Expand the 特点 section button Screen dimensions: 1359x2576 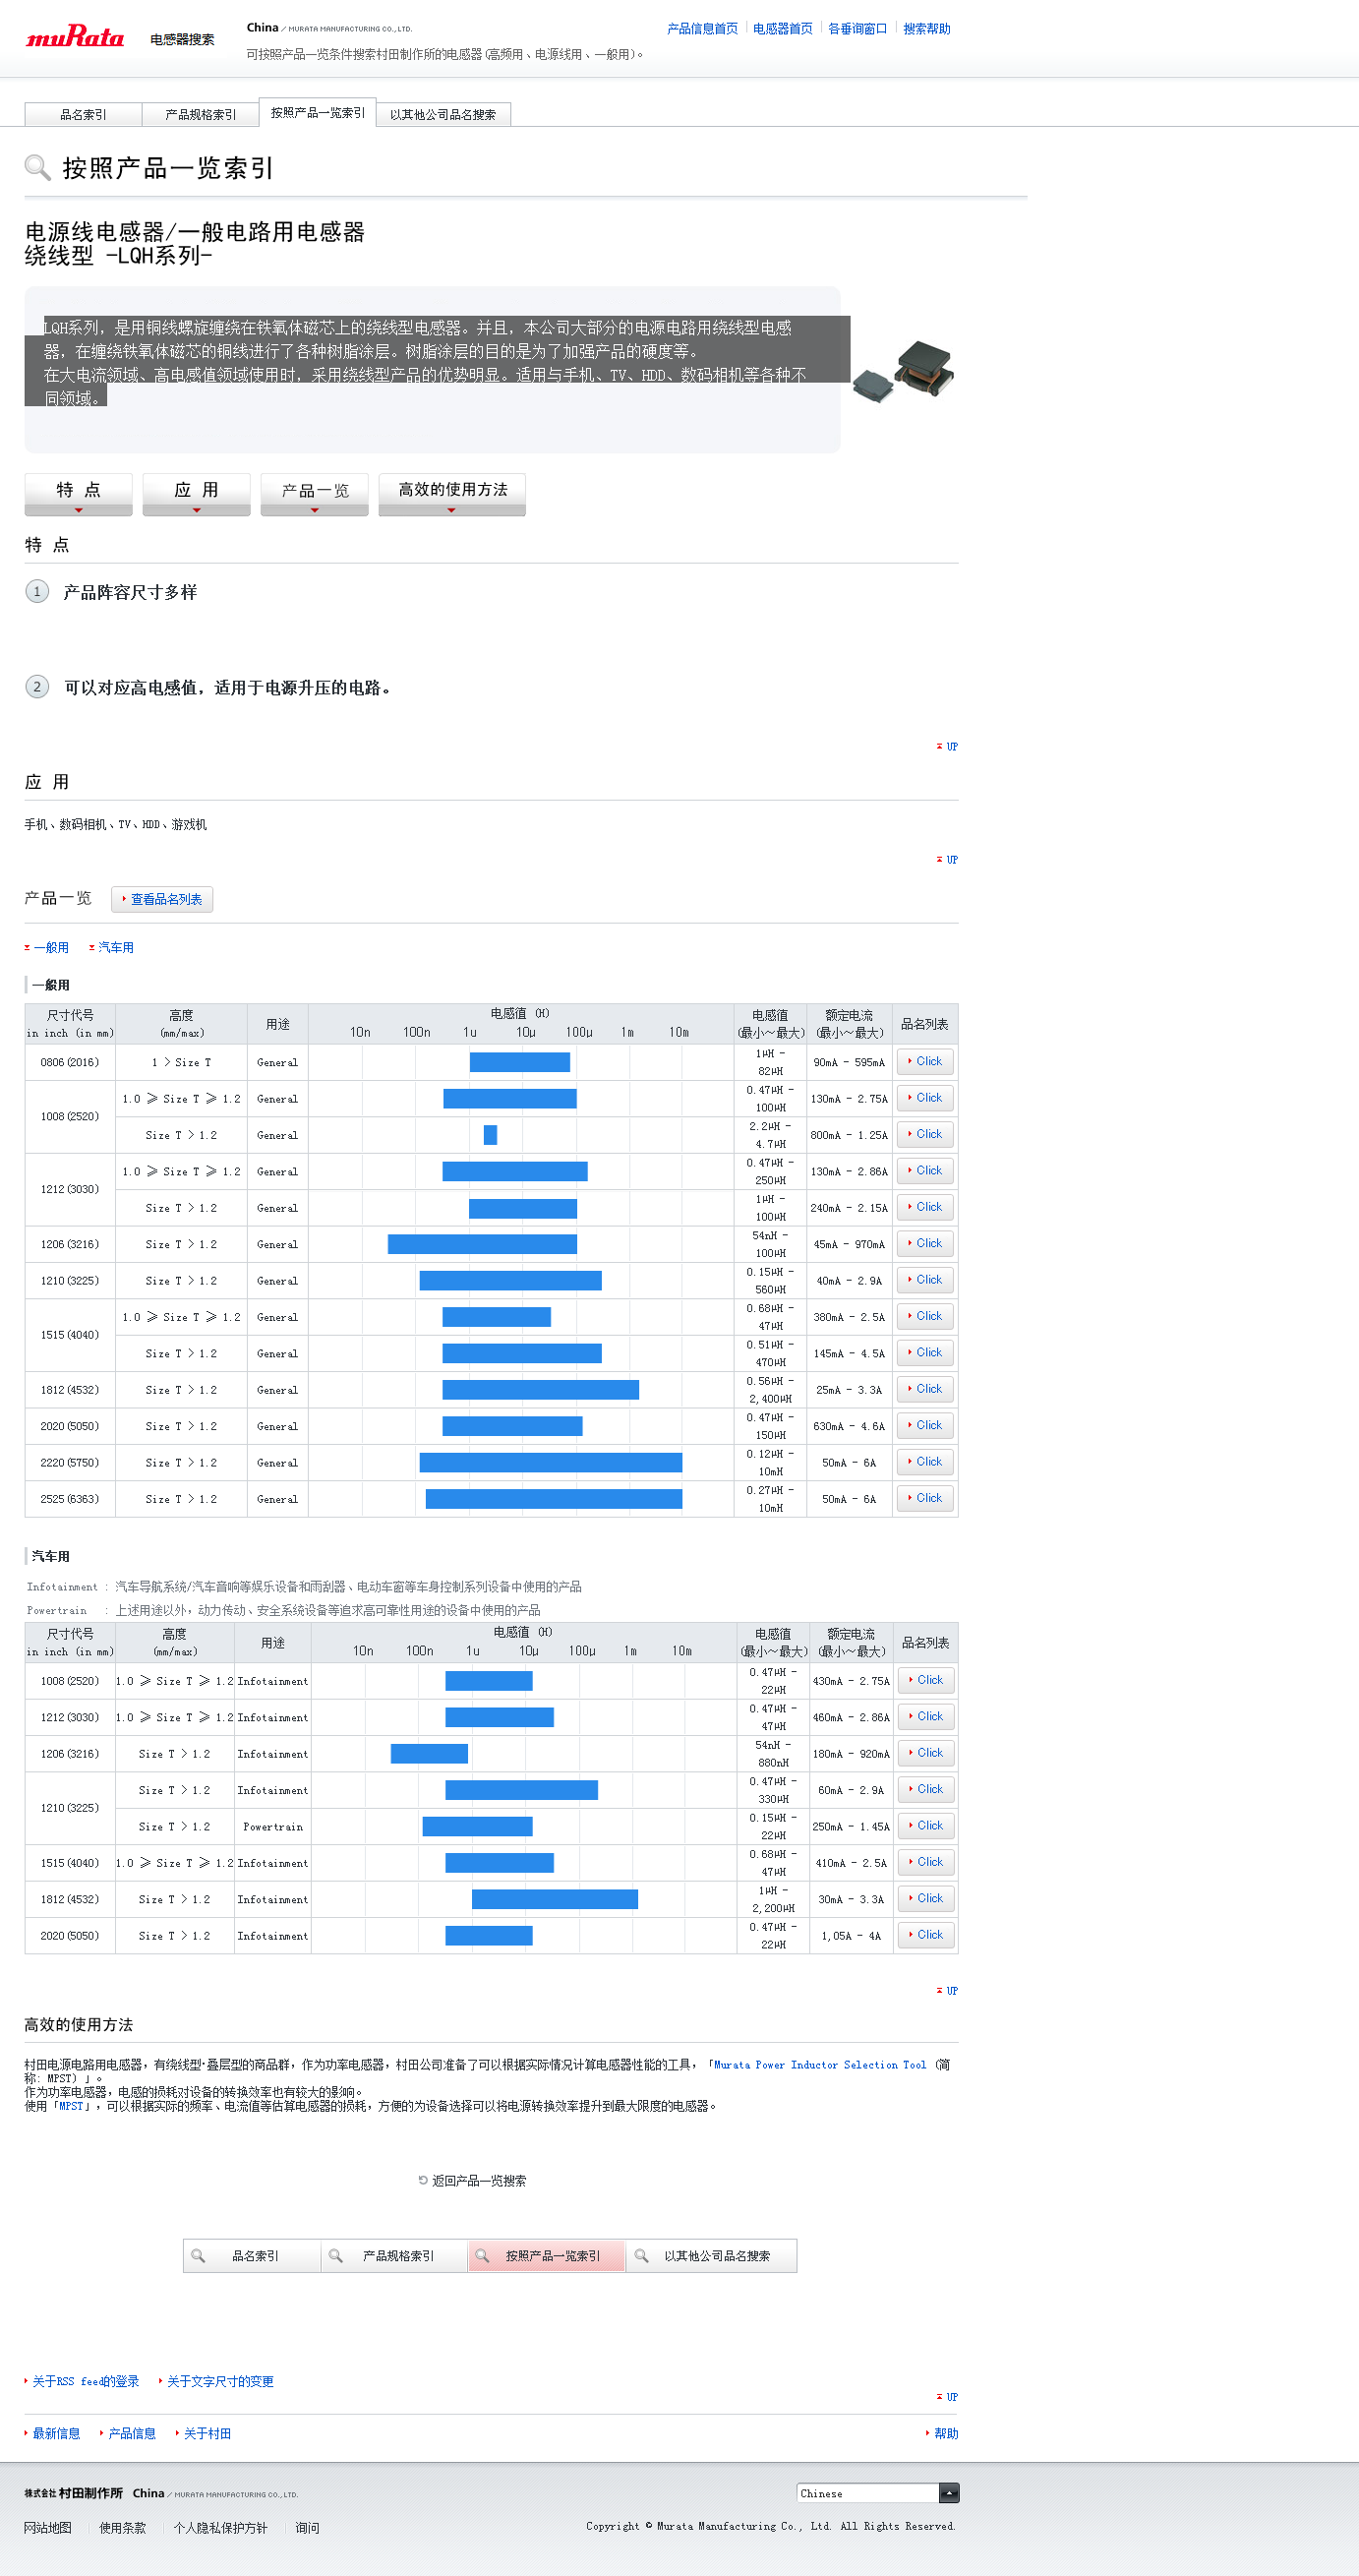[78, 493]
